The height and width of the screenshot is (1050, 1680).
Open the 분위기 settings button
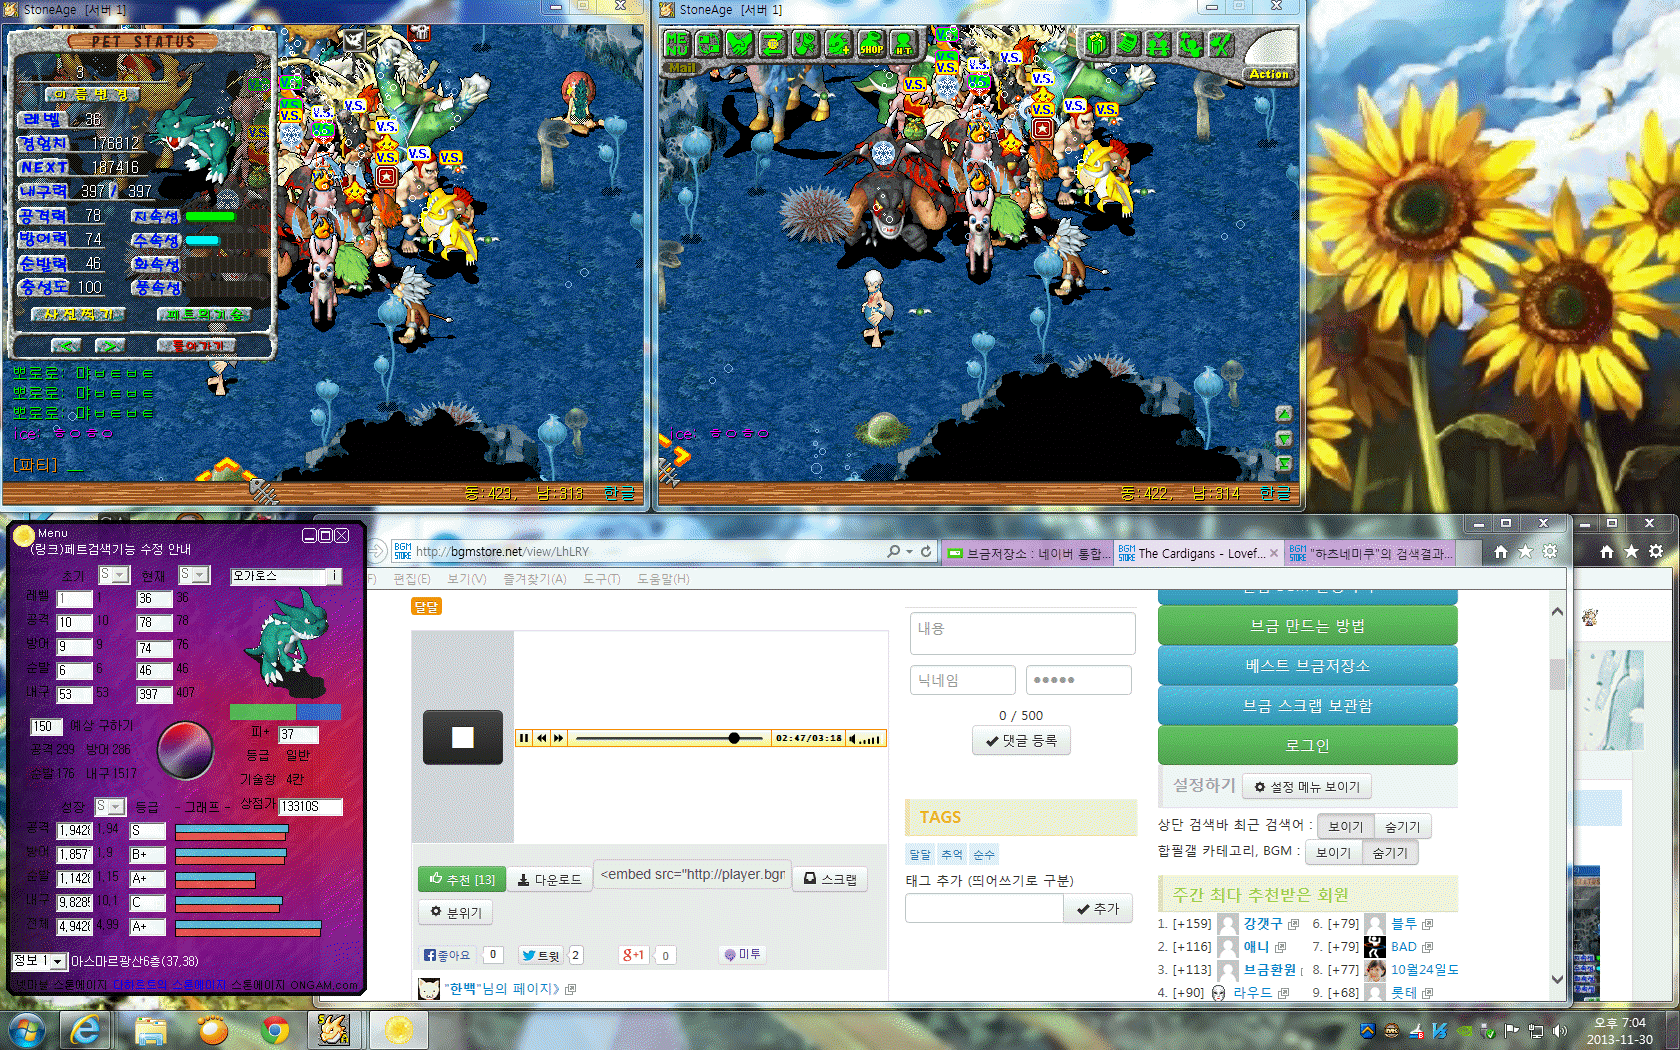click(456, 912)
